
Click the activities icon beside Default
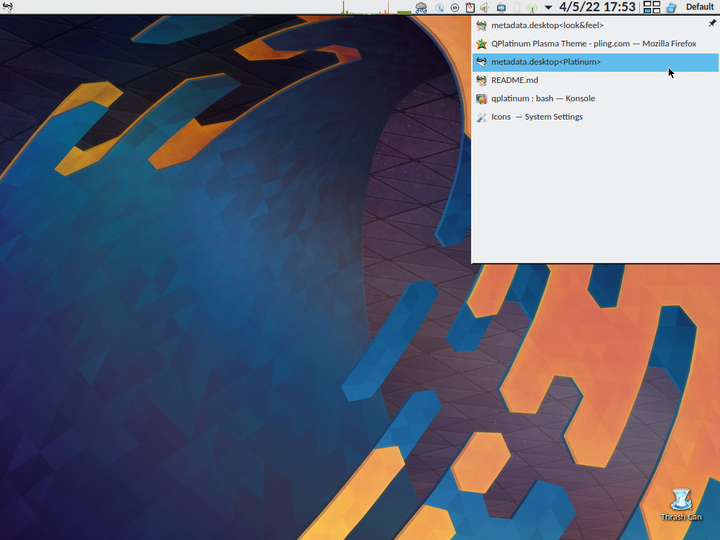pos(671,7)
